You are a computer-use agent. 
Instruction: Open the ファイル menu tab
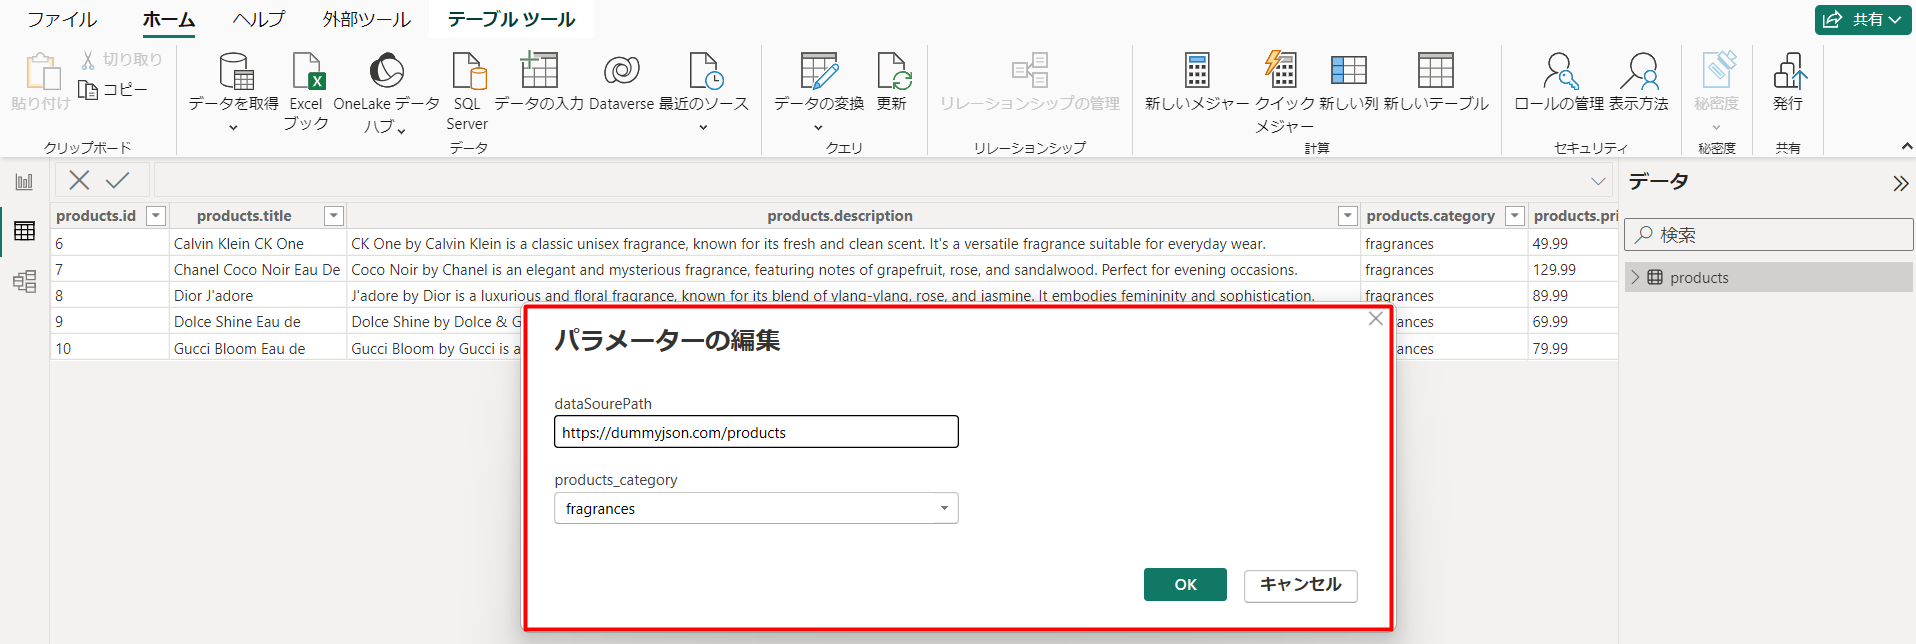coord(62,19)
